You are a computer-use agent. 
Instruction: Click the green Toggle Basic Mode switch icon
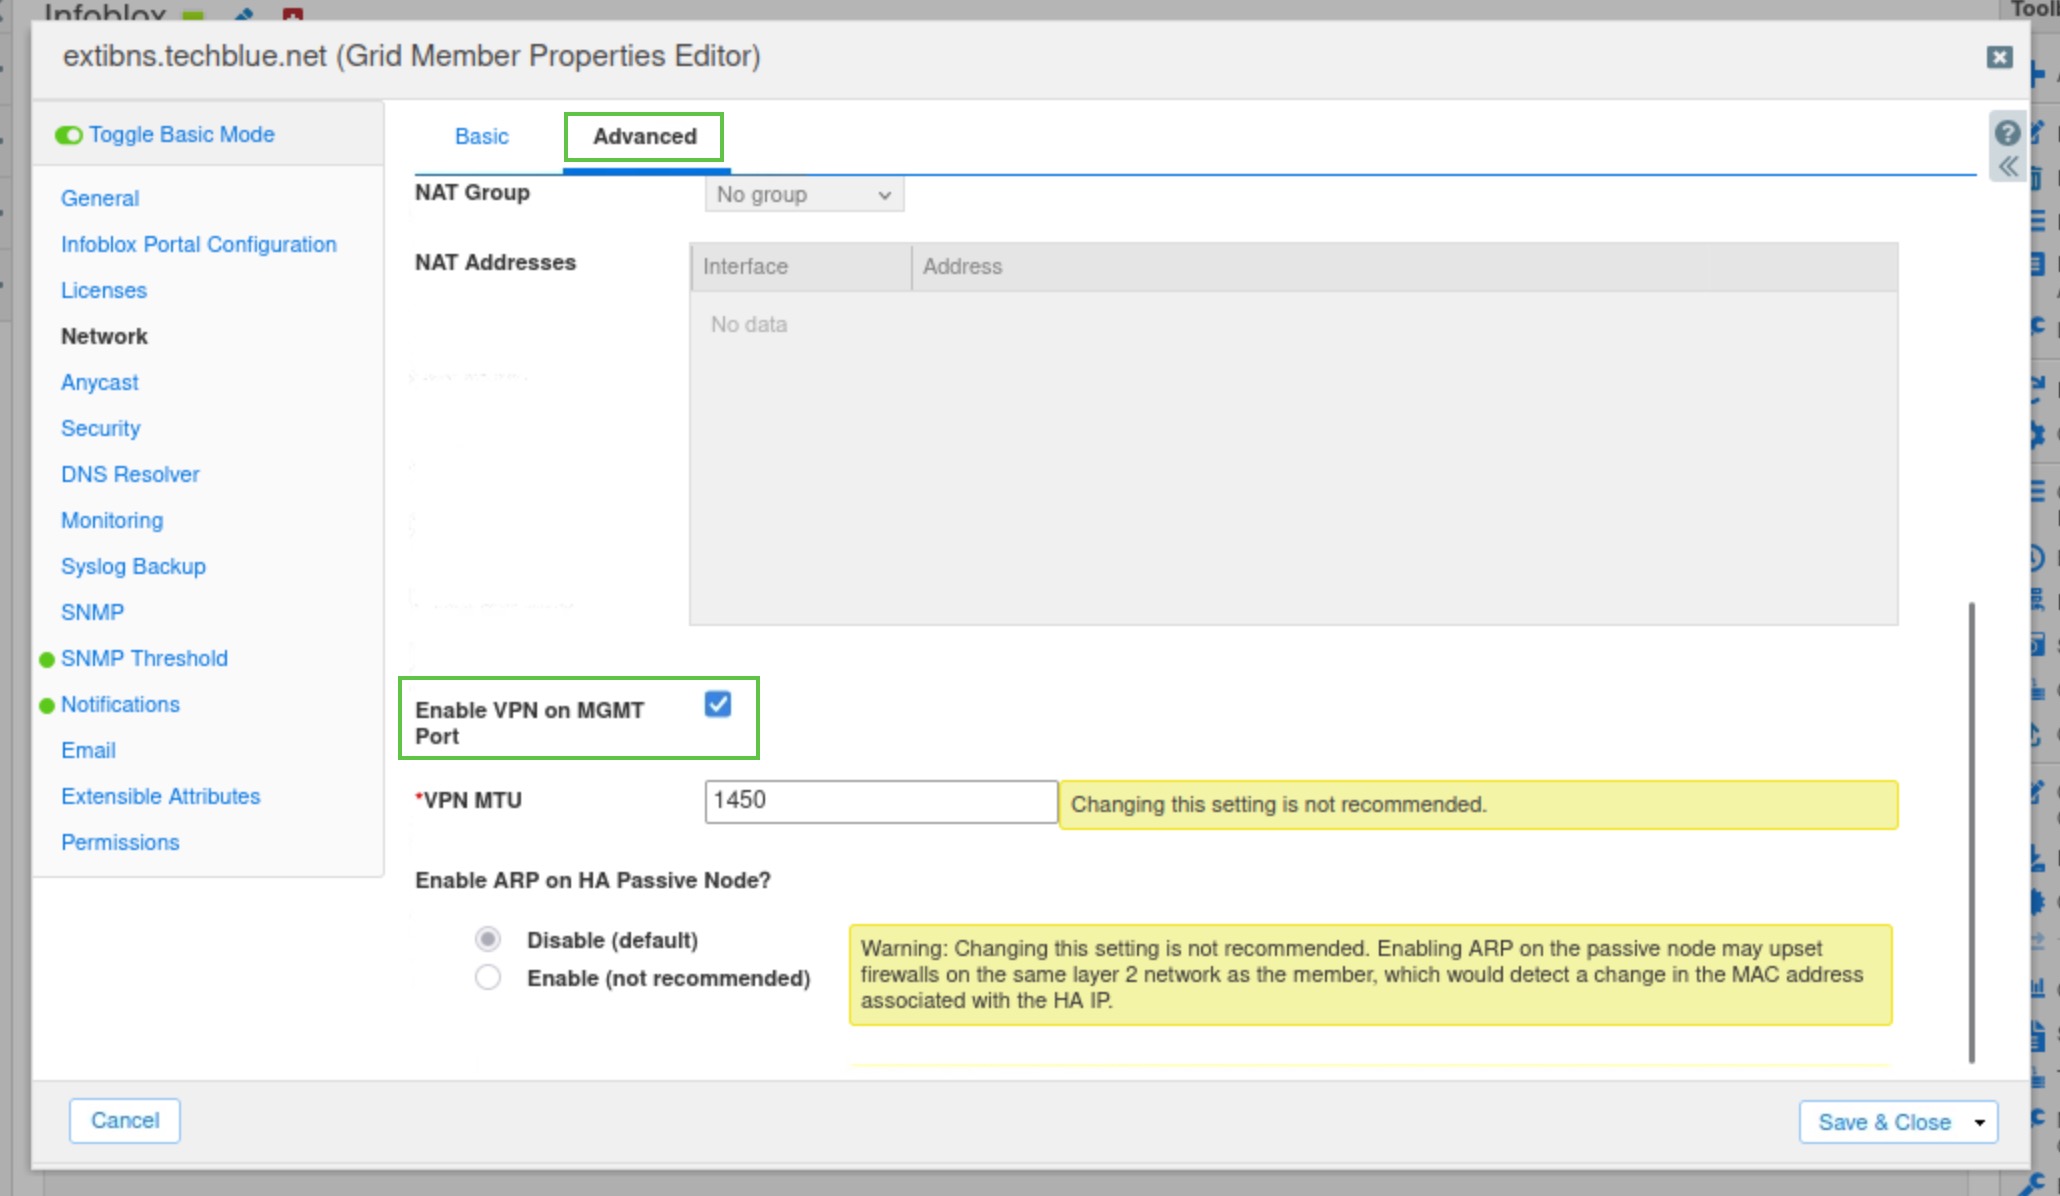(69, 135)
